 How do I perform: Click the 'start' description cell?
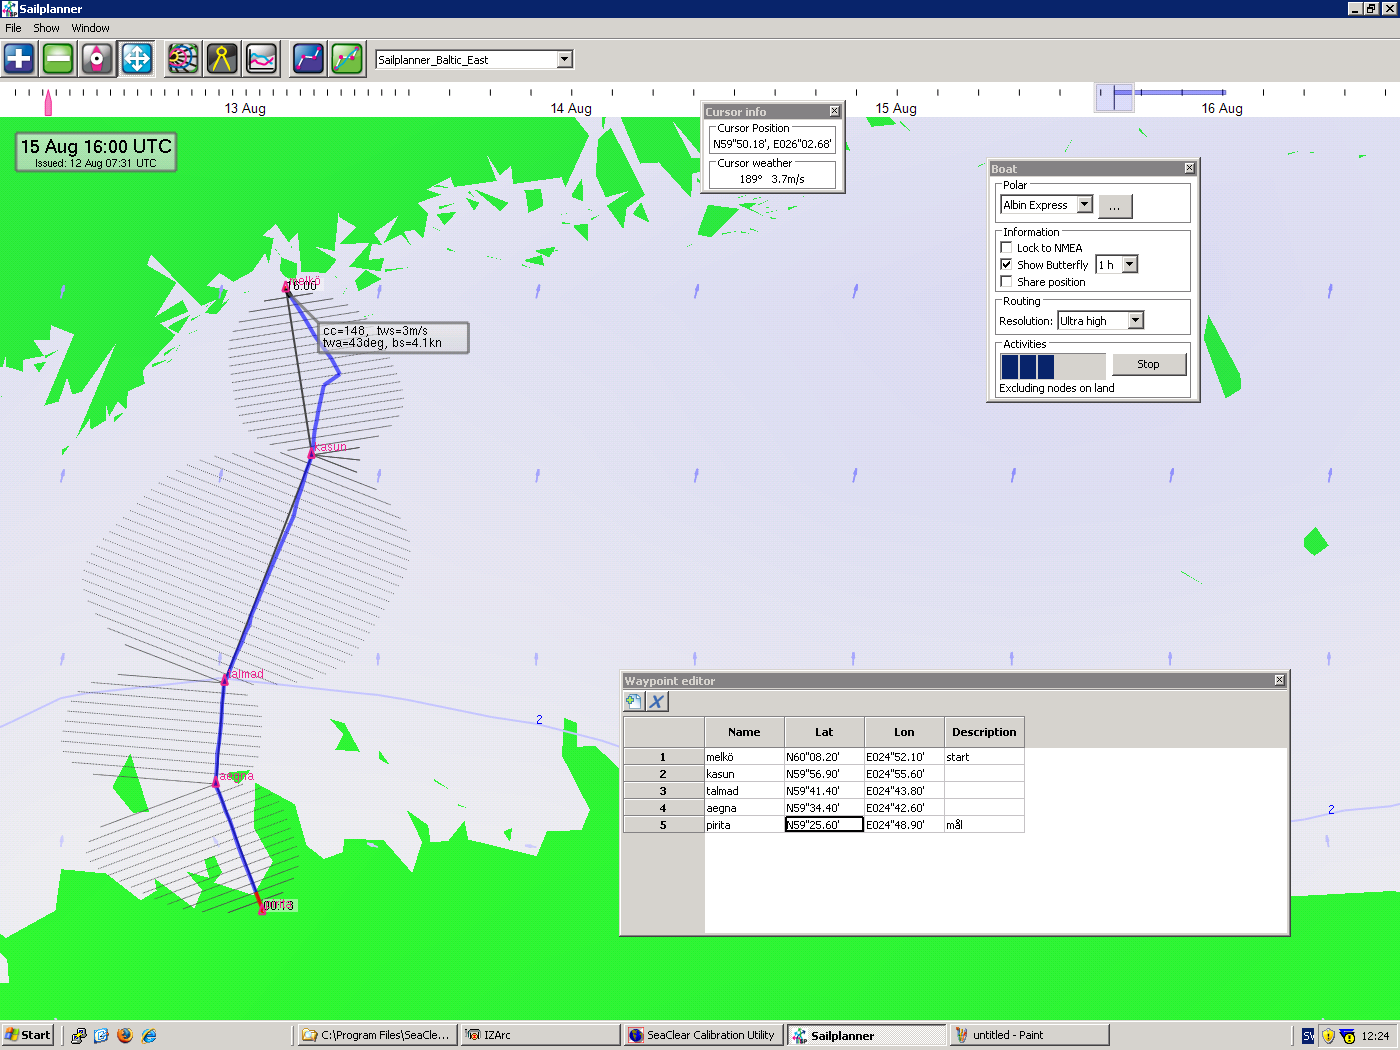(x=984, y=757)
